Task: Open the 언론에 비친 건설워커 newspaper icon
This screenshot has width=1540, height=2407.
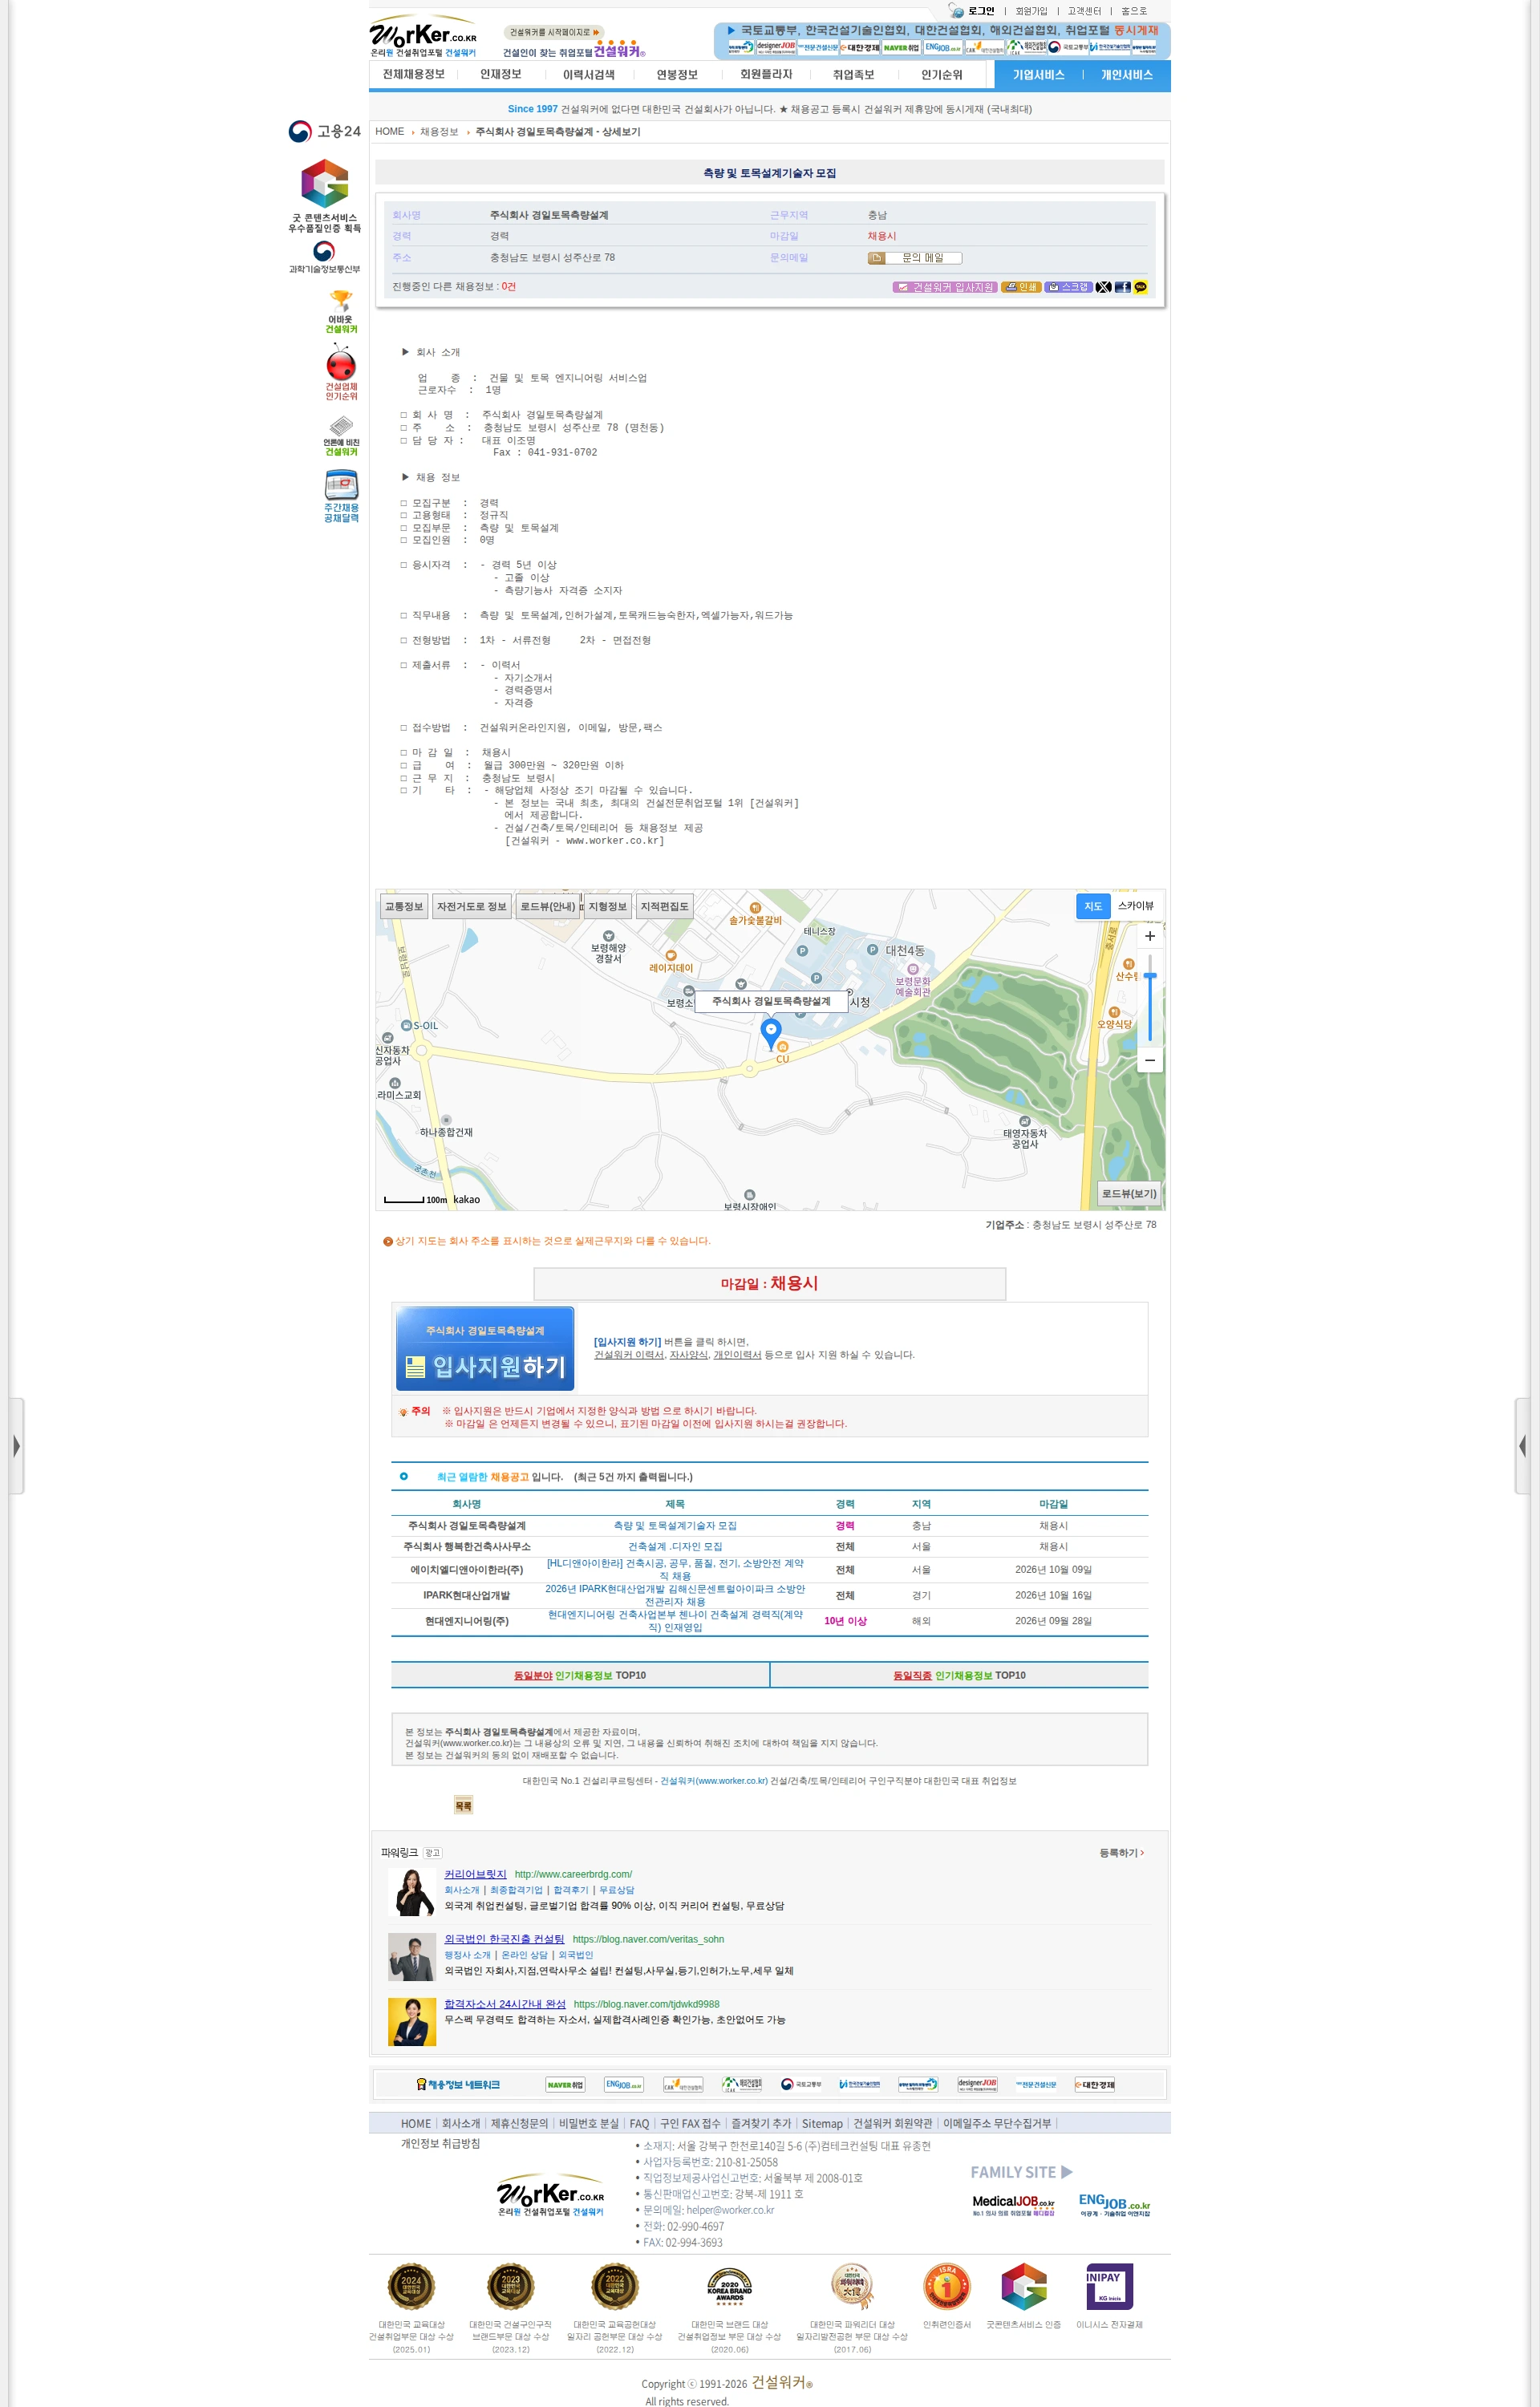Action: pos(341,436)
